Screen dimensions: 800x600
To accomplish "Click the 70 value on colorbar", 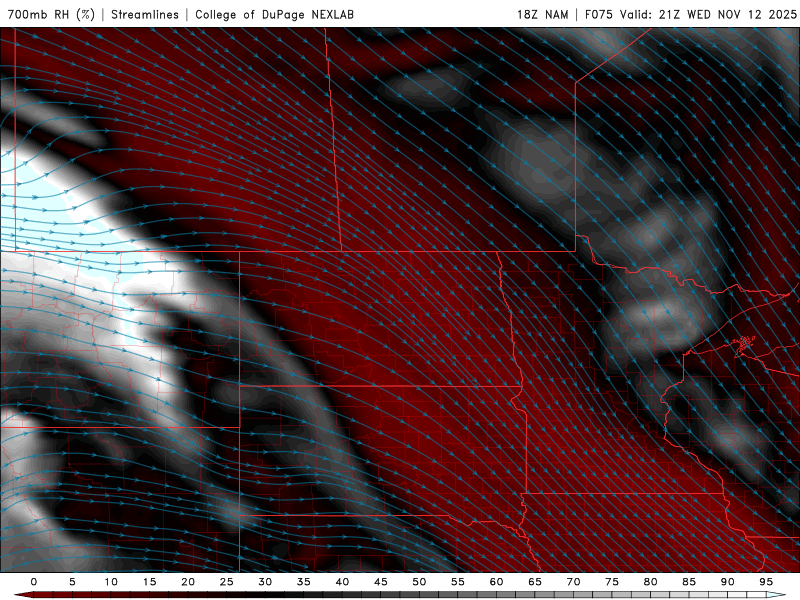I will click(x=573, y=582).
